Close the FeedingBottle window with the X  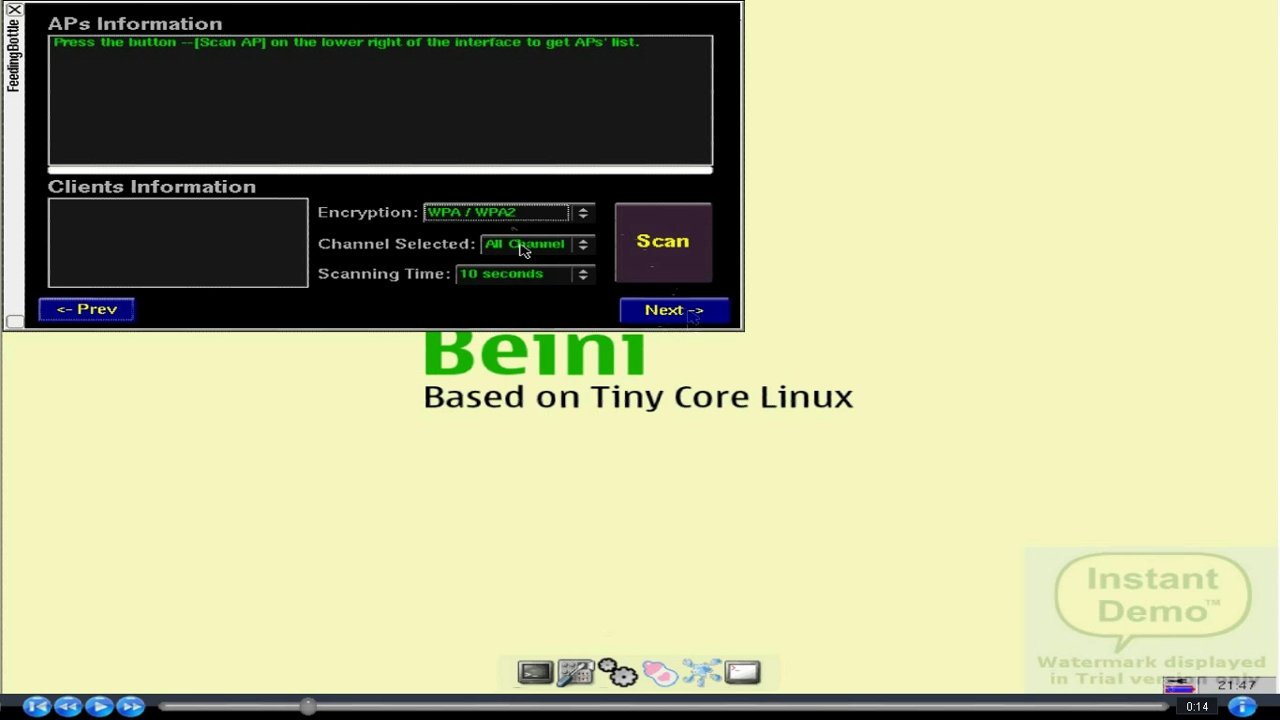[x=14, y=10]
